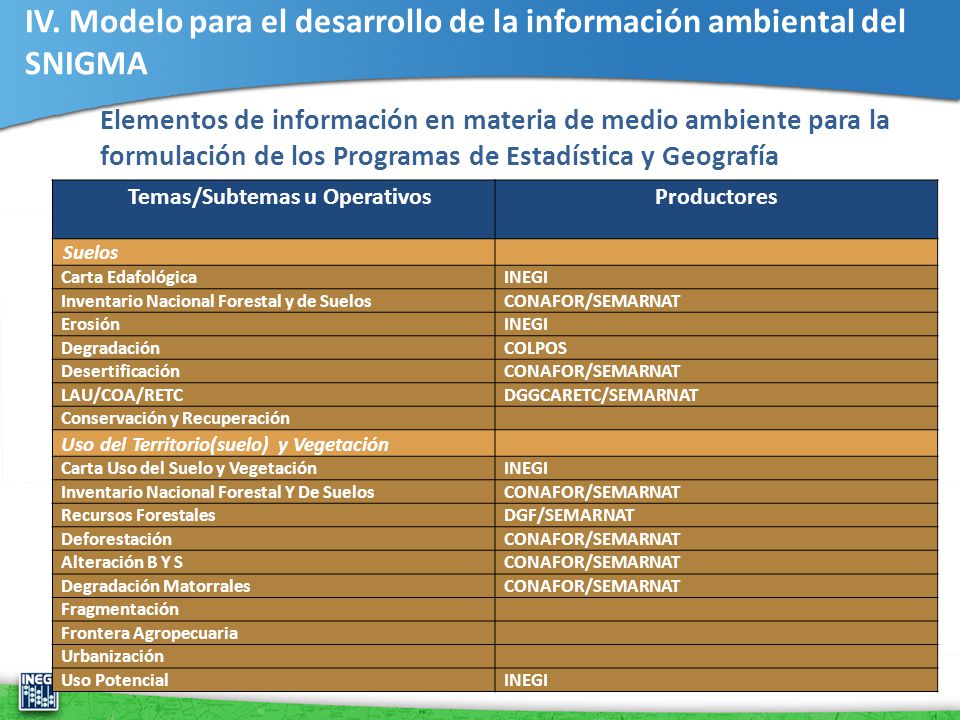960x720 pixels.
Task: Click the 'Desertificación' table cell
Action: pyautogui.click(x=274, y=372)
